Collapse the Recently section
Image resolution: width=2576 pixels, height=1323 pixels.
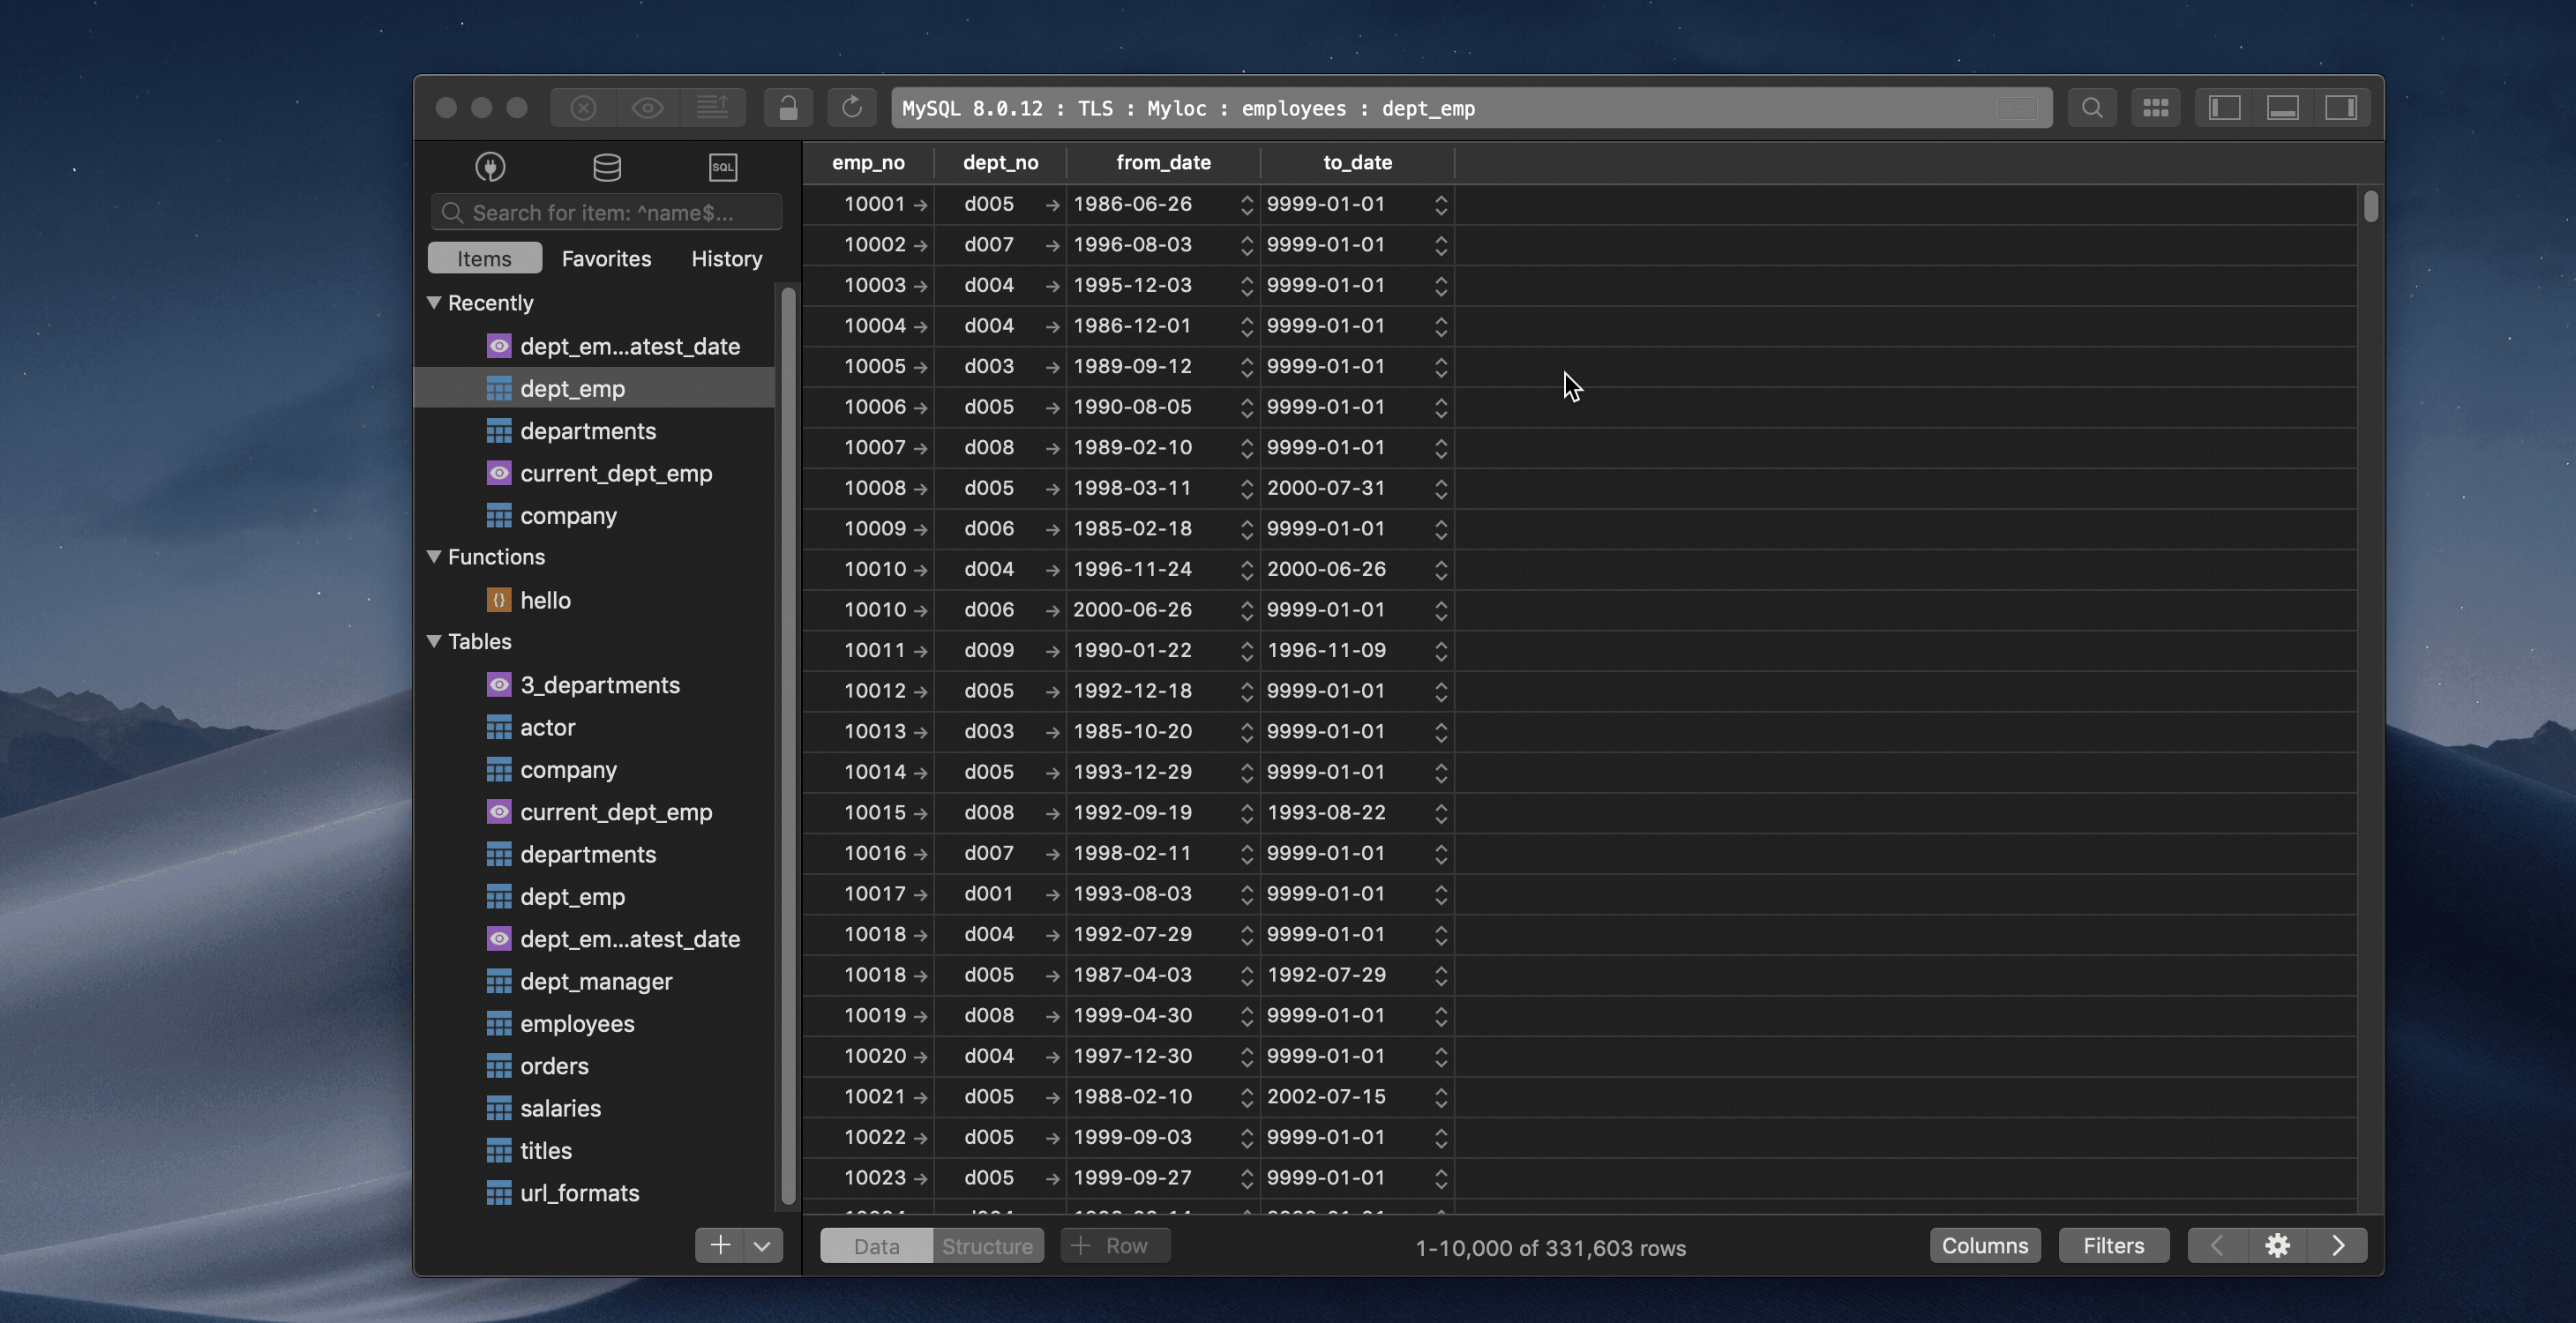(434, 302)
